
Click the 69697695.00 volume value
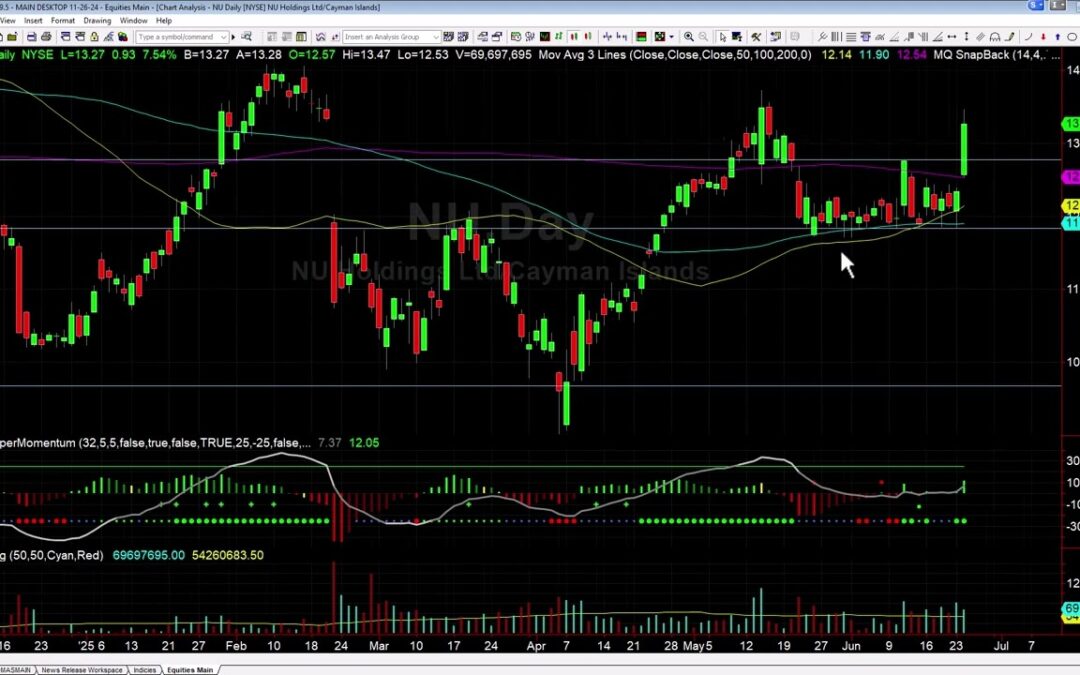(148, 555)
